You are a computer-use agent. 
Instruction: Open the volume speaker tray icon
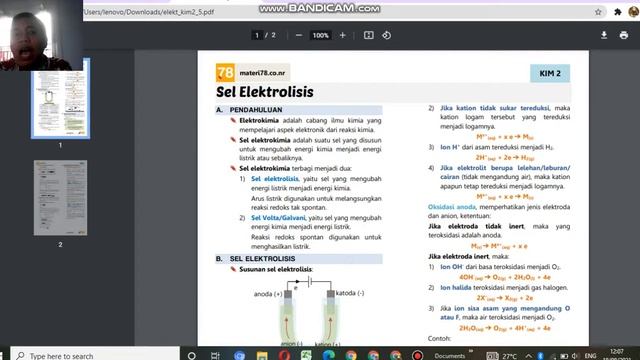click(576, 356)
